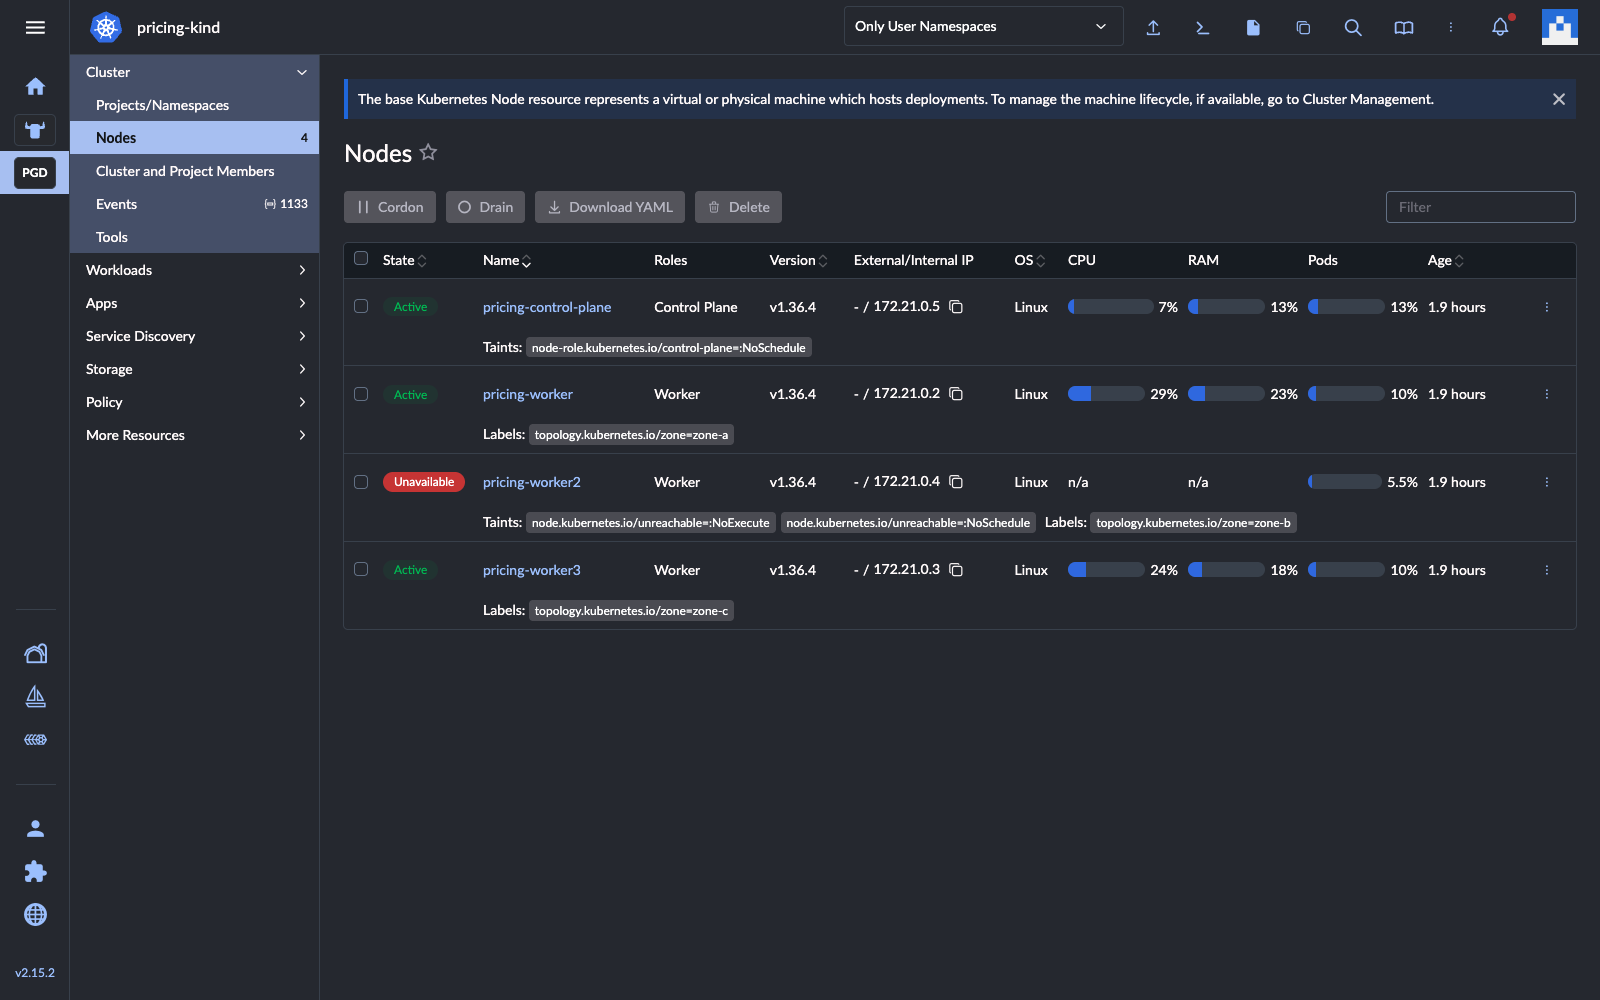Click the Cordon button
1600x1000 pixels.
(390, 207)
